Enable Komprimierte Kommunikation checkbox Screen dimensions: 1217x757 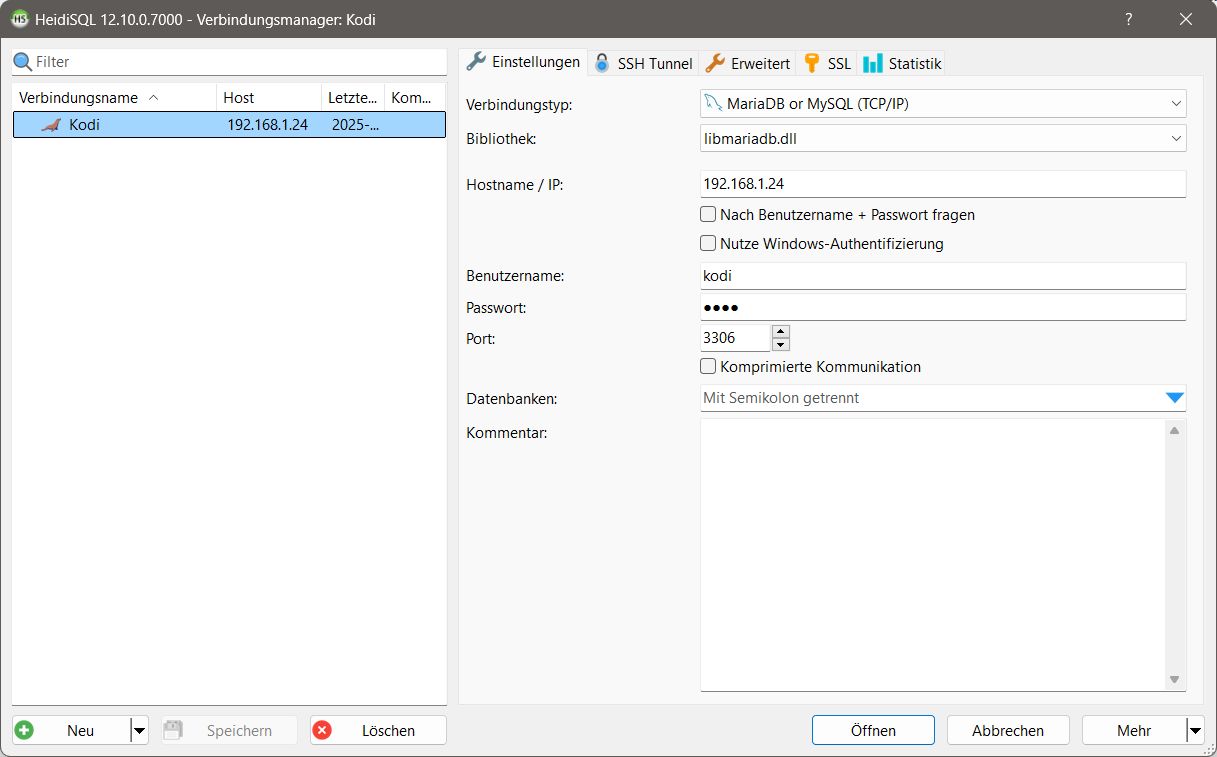click(x=708, y=366)
